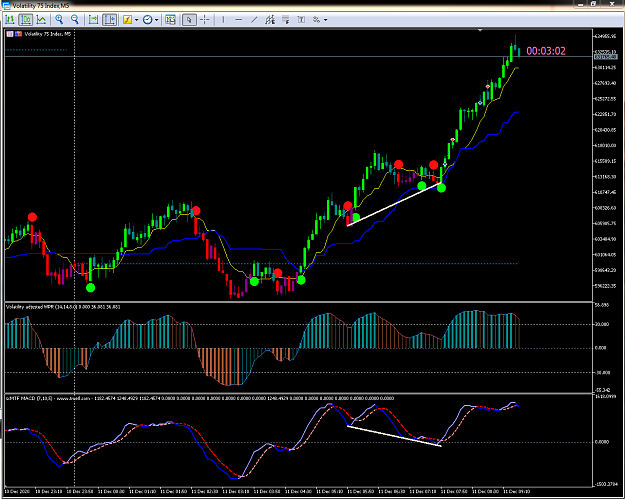This screenshot has width=625, height=499.
Task: Open the chart templates icon
Action: point(171,20)
